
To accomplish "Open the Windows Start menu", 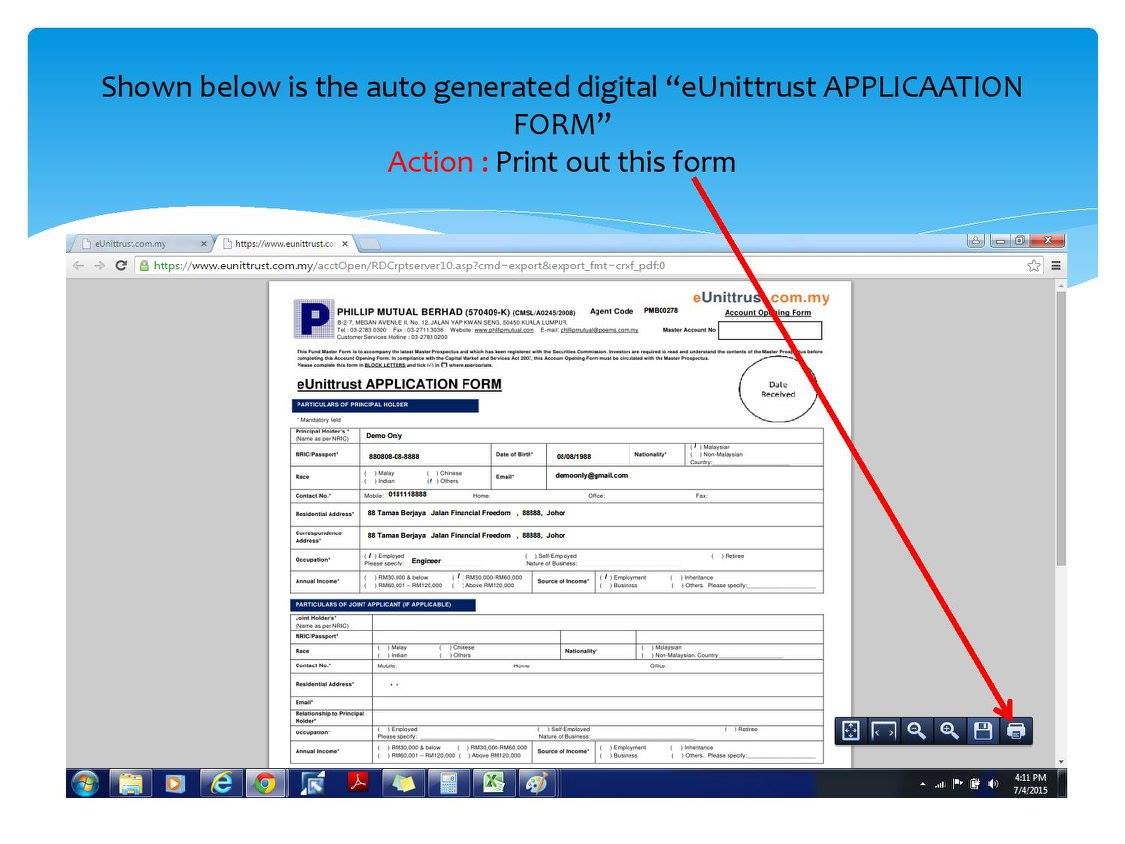I will coord(85,784).
